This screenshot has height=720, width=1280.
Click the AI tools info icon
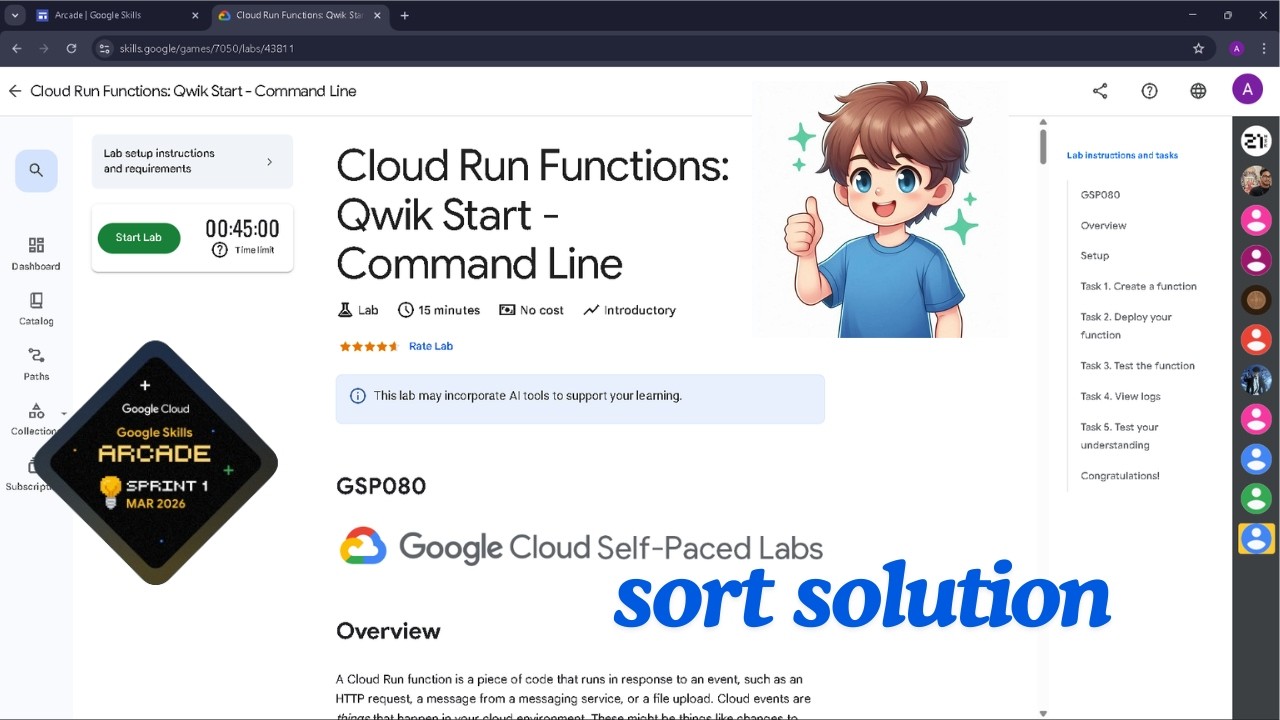pyautogui.click(x=358, y=396)
